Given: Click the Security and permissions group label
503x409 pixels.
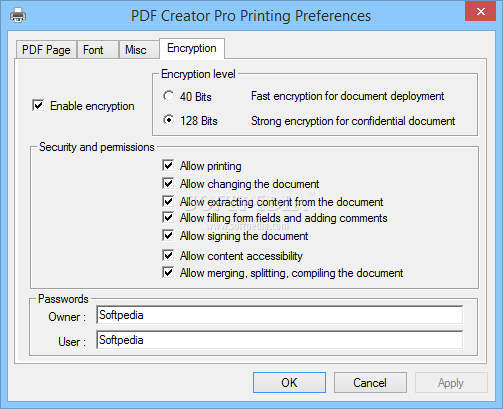Looking at the screenshot, I should [x=97, y=147].
